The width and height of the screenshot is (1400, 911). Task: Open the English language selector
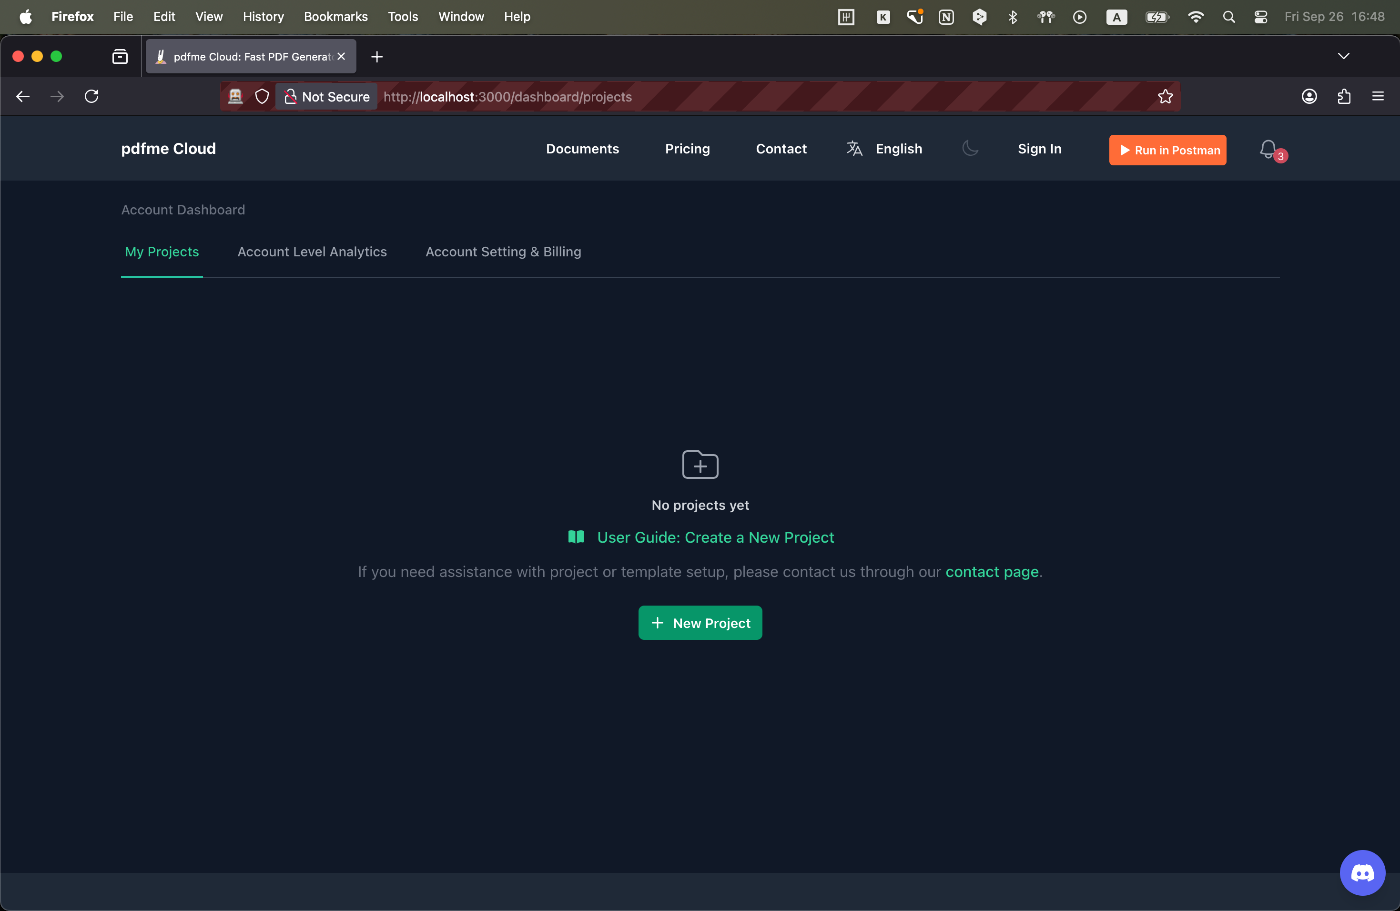884,149
